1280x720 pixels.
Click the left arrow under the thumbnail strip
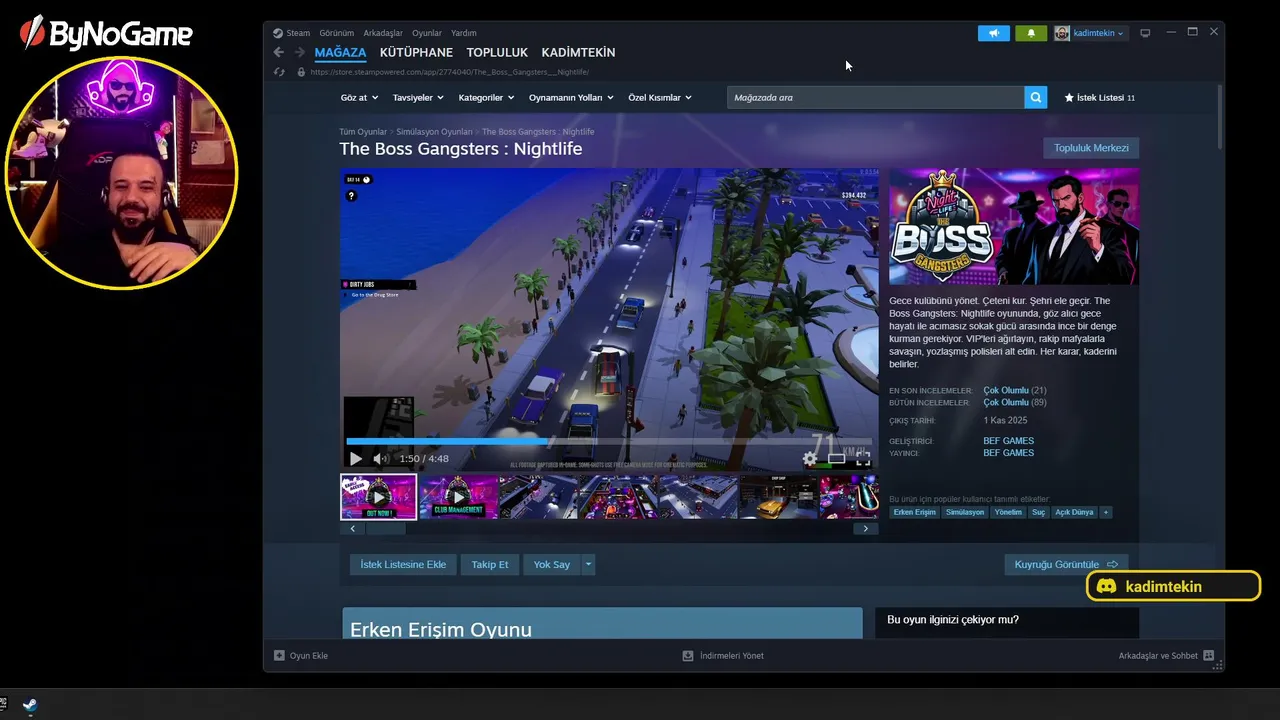pos(352,528)
